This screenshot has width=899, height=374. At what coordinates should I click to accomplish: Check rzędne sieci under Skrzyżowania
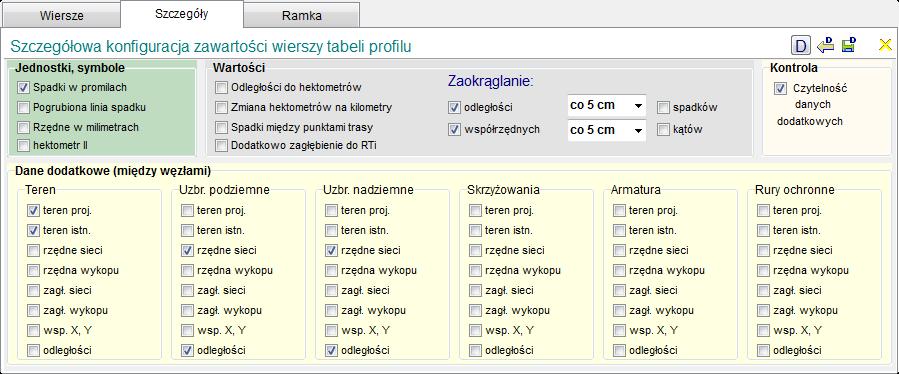475,251
